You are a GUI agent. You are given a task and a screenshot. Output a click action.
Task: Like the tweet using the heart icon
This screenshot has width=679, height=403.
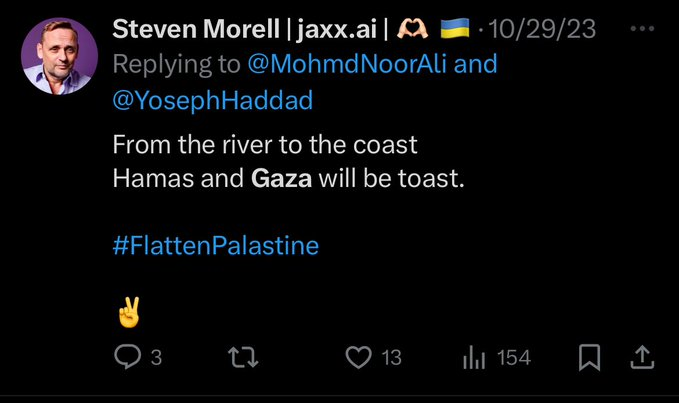pyautogui.click(x=357, y=357)
